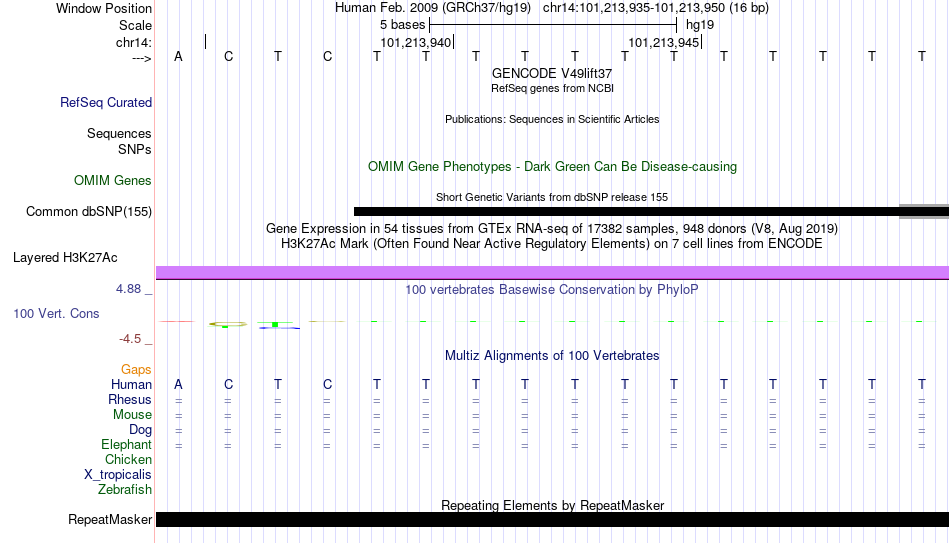Click the Scale label
Viewport: 950px width, 543px height.
(x=135, y=25)
